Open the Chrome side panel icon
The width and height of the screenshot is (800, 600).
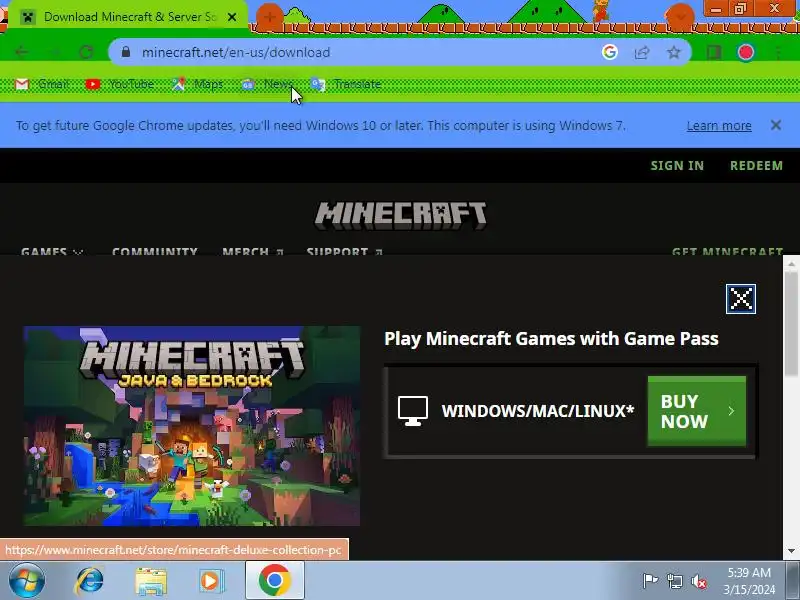(714, 52)
